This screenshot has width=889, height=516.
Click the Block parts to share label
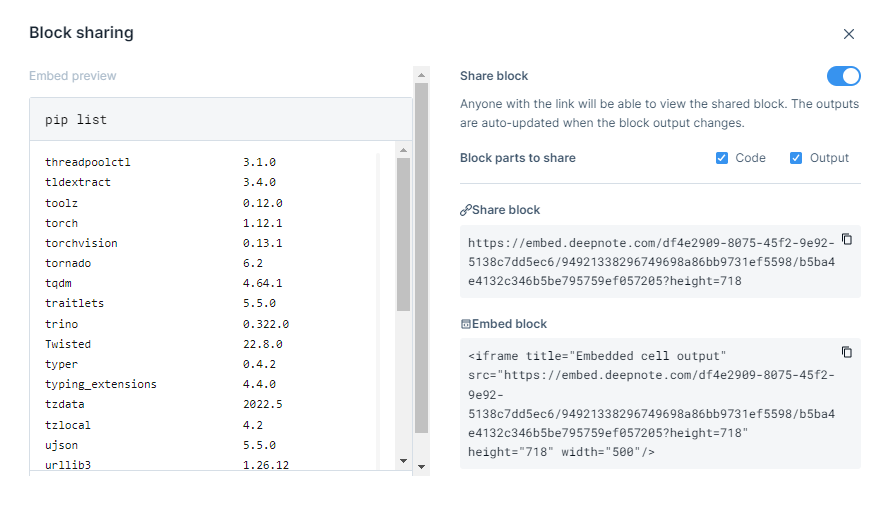(517, 158)
